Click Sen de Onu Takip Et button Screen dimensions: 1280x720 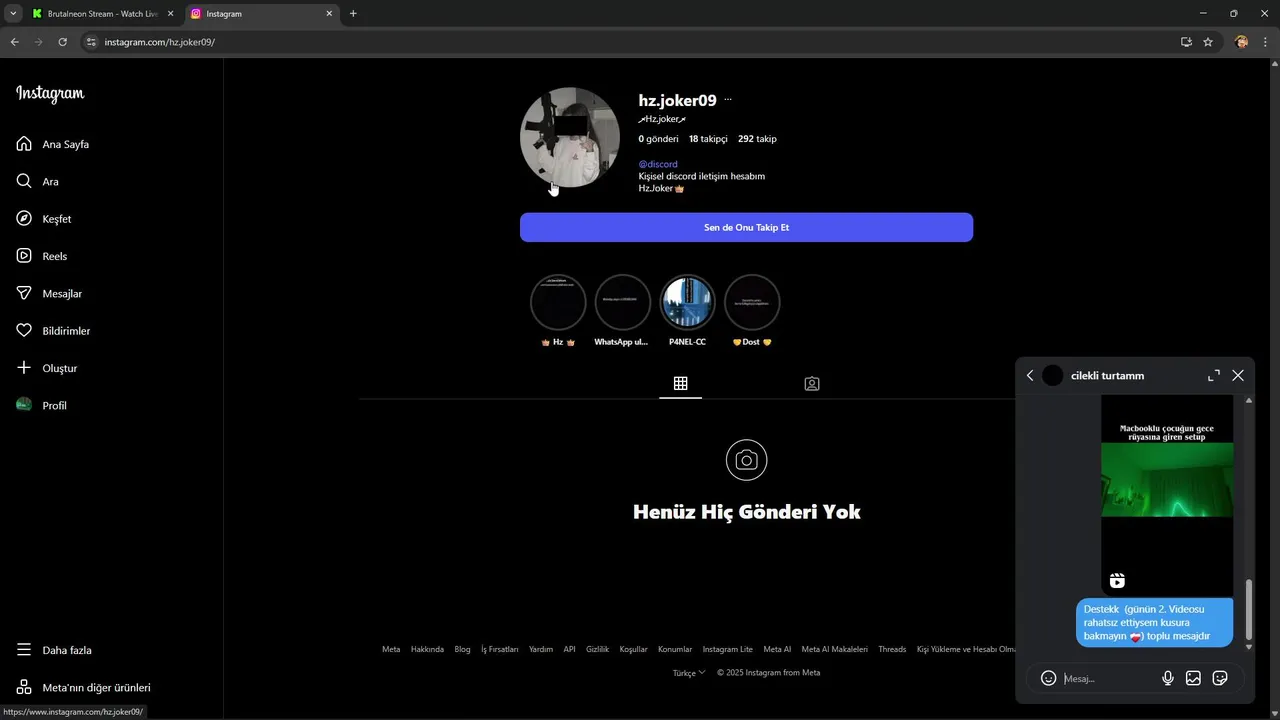(746, 227)
